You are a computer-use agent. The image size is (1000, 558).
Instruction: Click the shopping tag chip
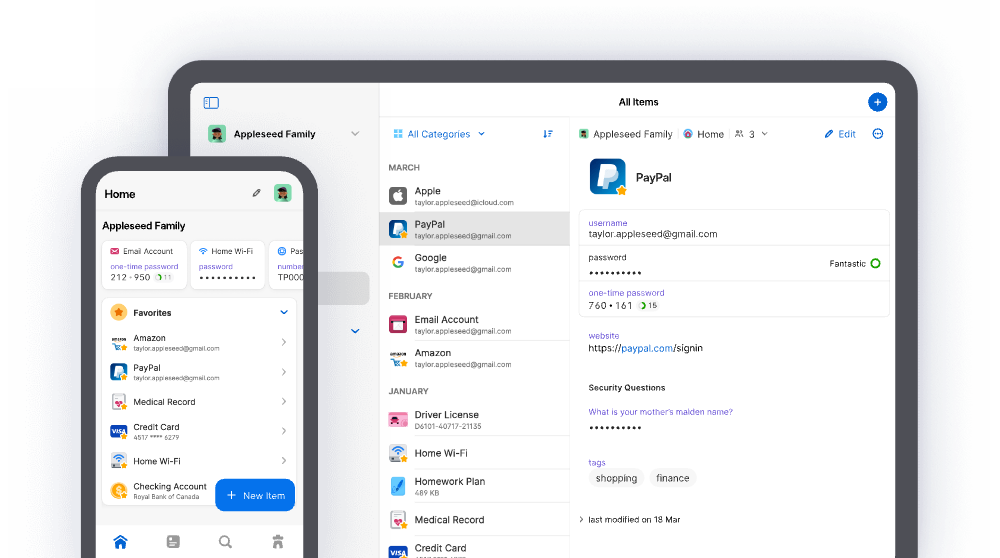coord(616,478)
